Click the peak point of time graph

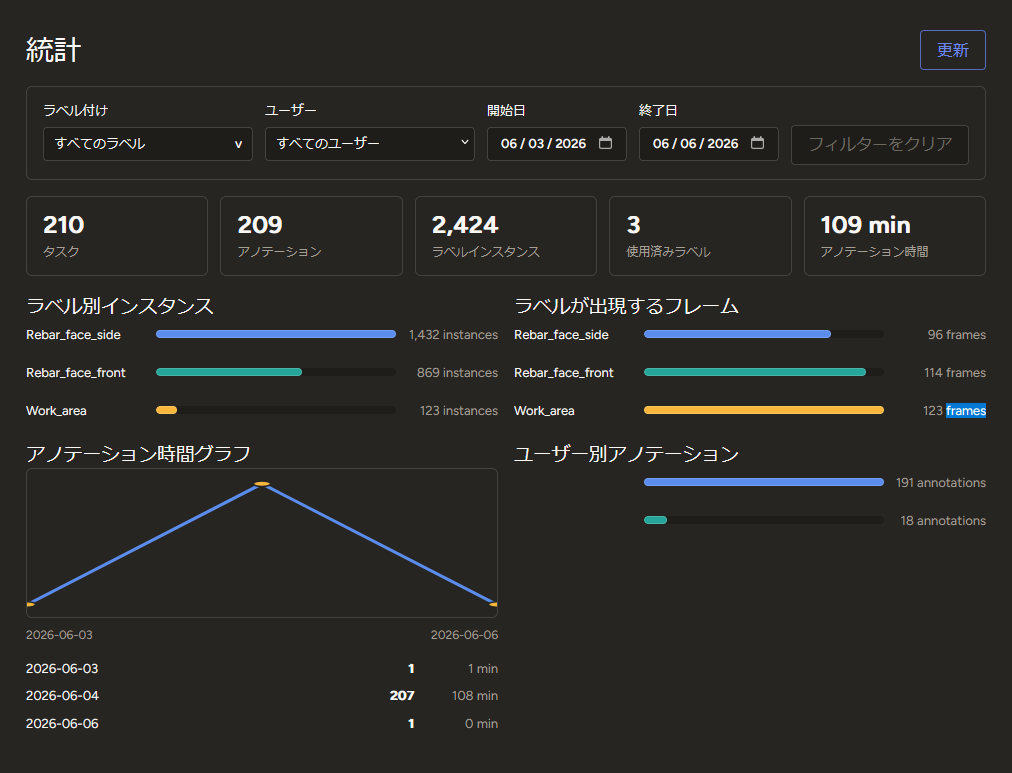[x=261, y=483]
